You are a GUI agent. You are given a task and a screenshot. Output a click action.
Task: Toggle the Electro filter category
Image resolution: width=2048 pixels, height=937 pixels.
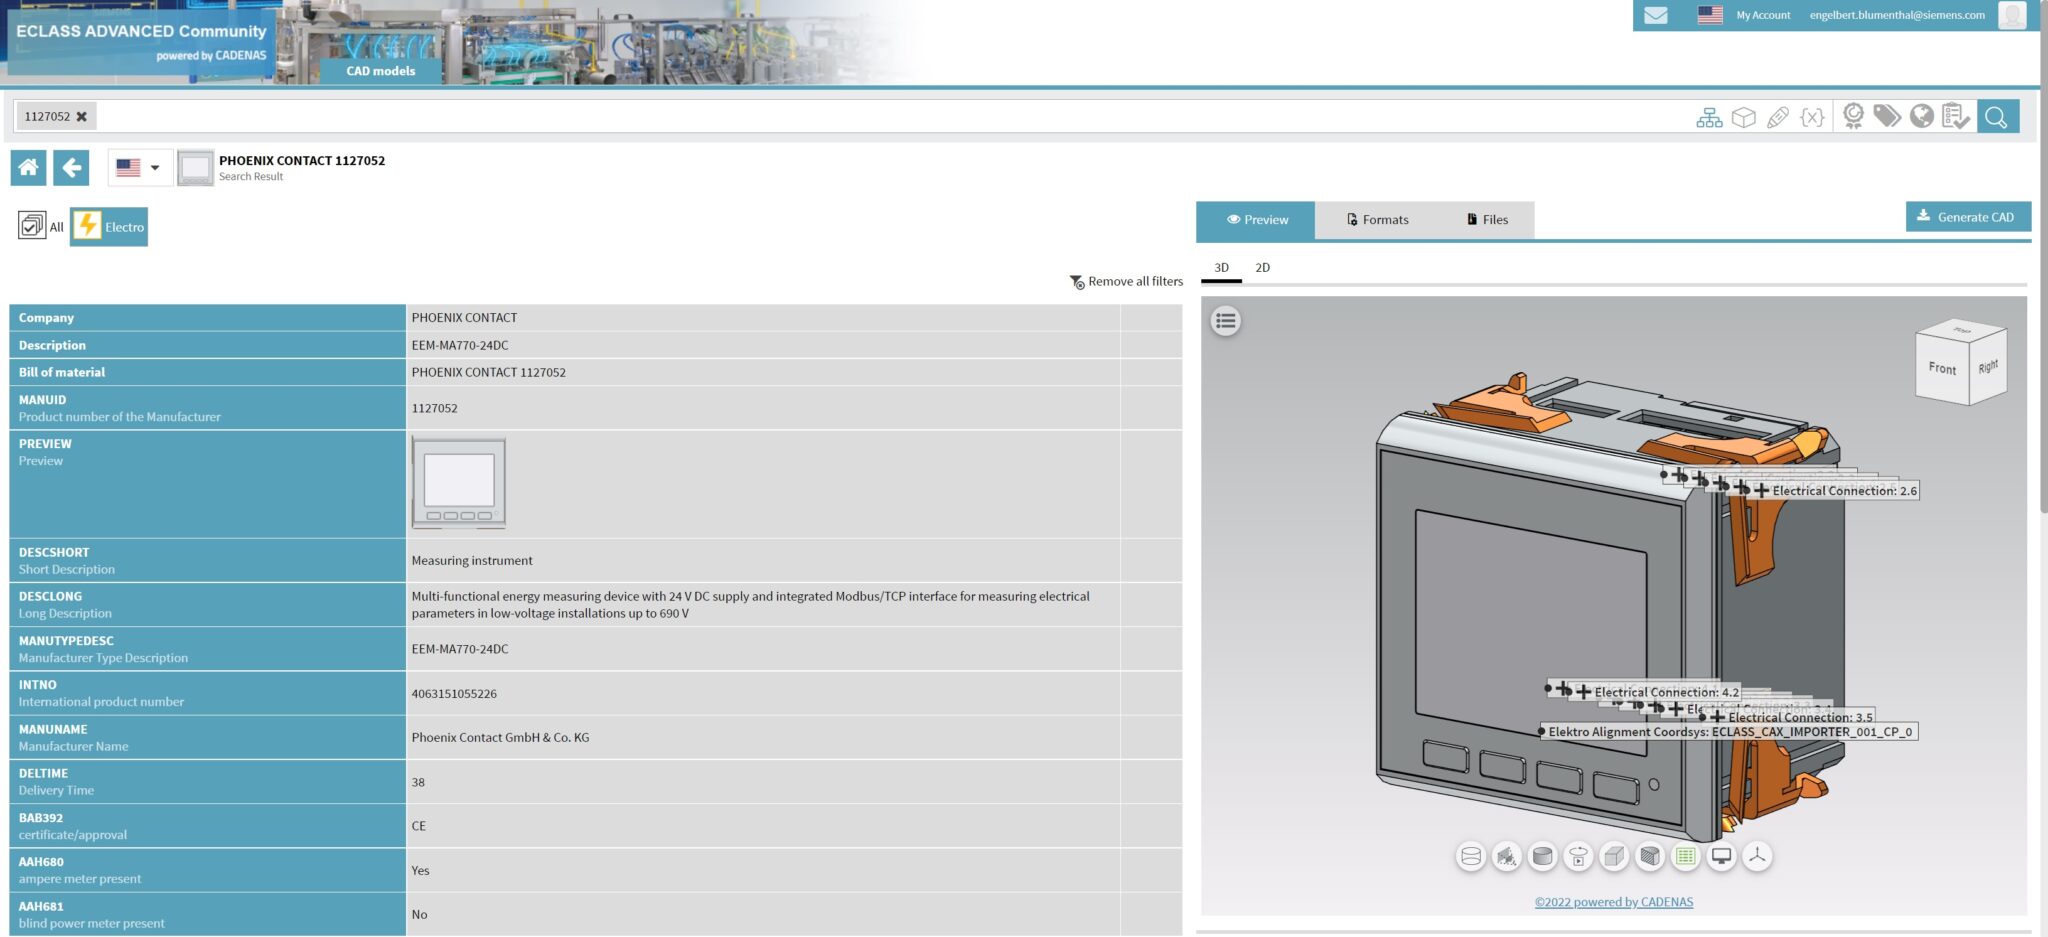109,226
